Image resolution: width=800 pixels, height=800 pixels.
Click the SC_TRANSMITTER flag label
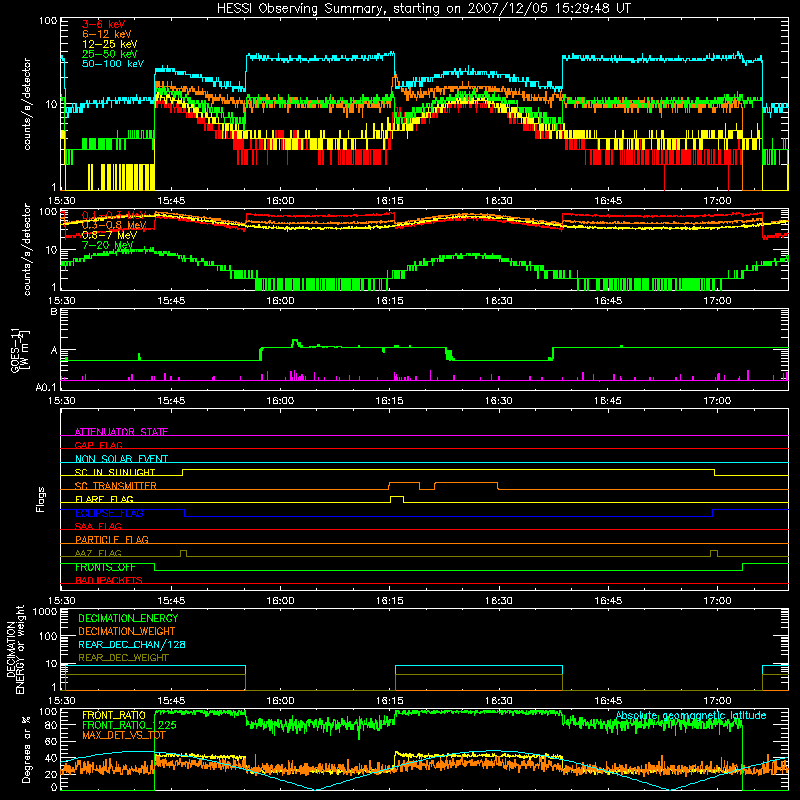tap(116, 485)
